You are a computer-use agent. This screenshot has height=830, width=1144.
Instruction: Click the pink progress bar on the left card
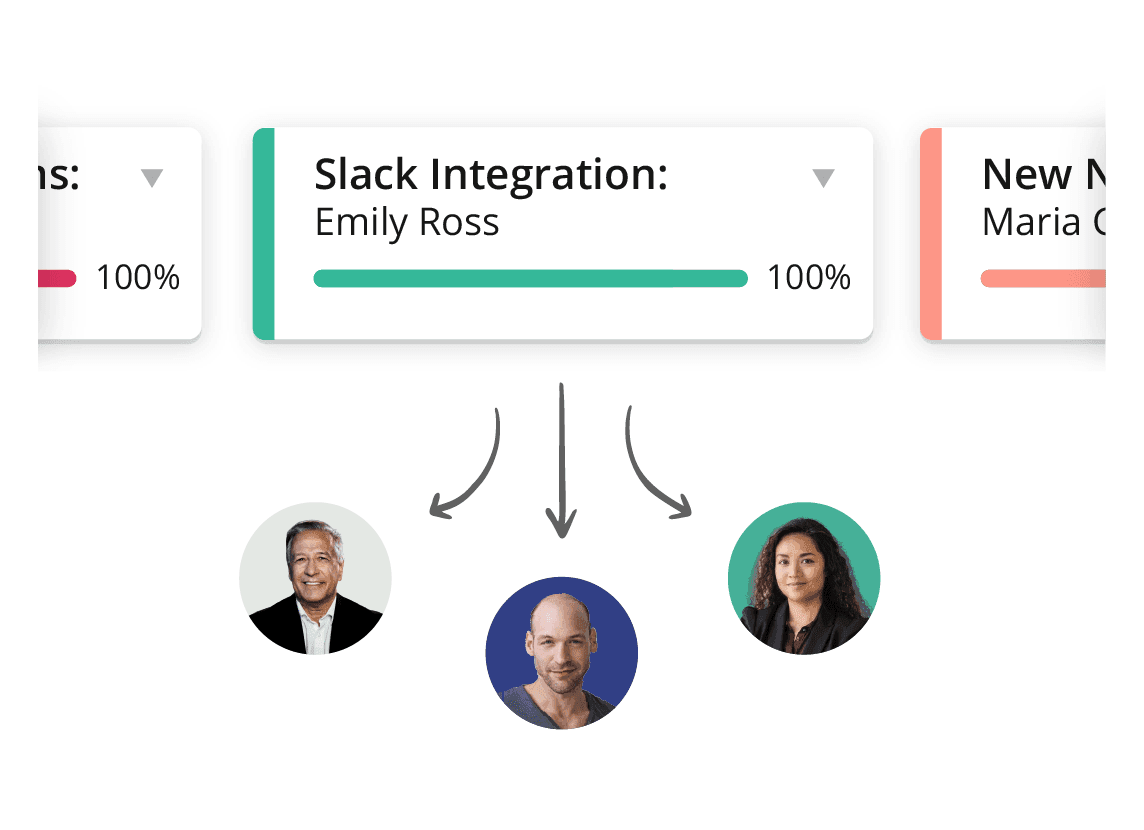pyautogui.click(x=57, y=278)
